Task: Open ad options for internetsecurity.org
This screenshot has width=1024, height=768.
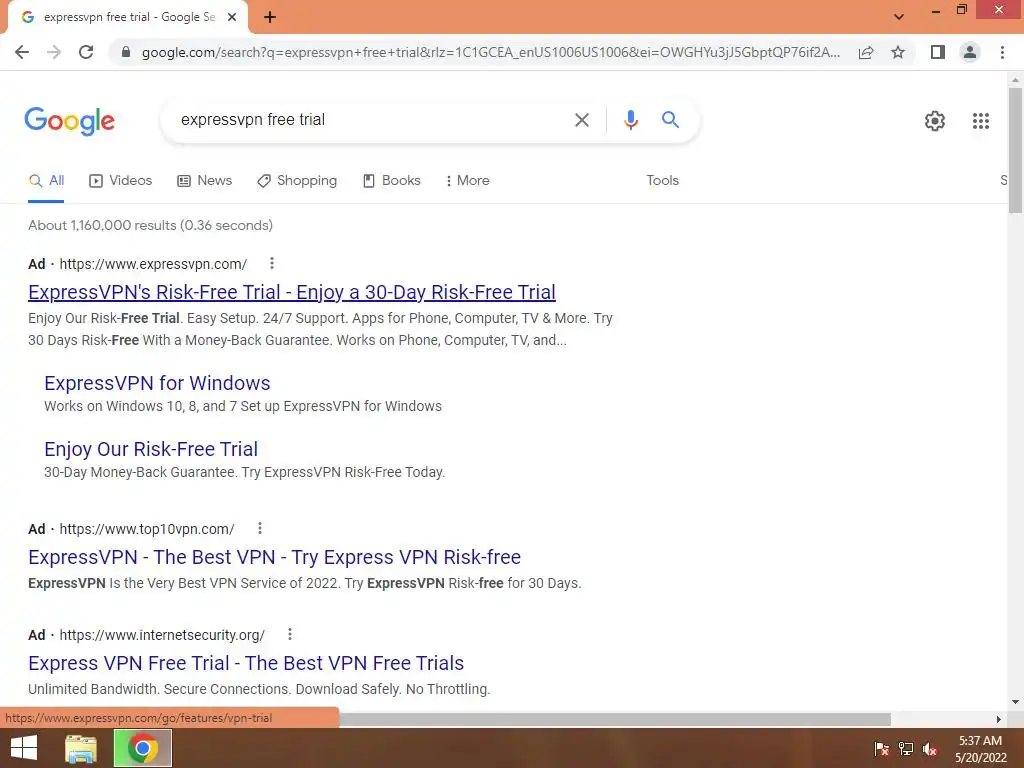Action: tap(289, 634)
